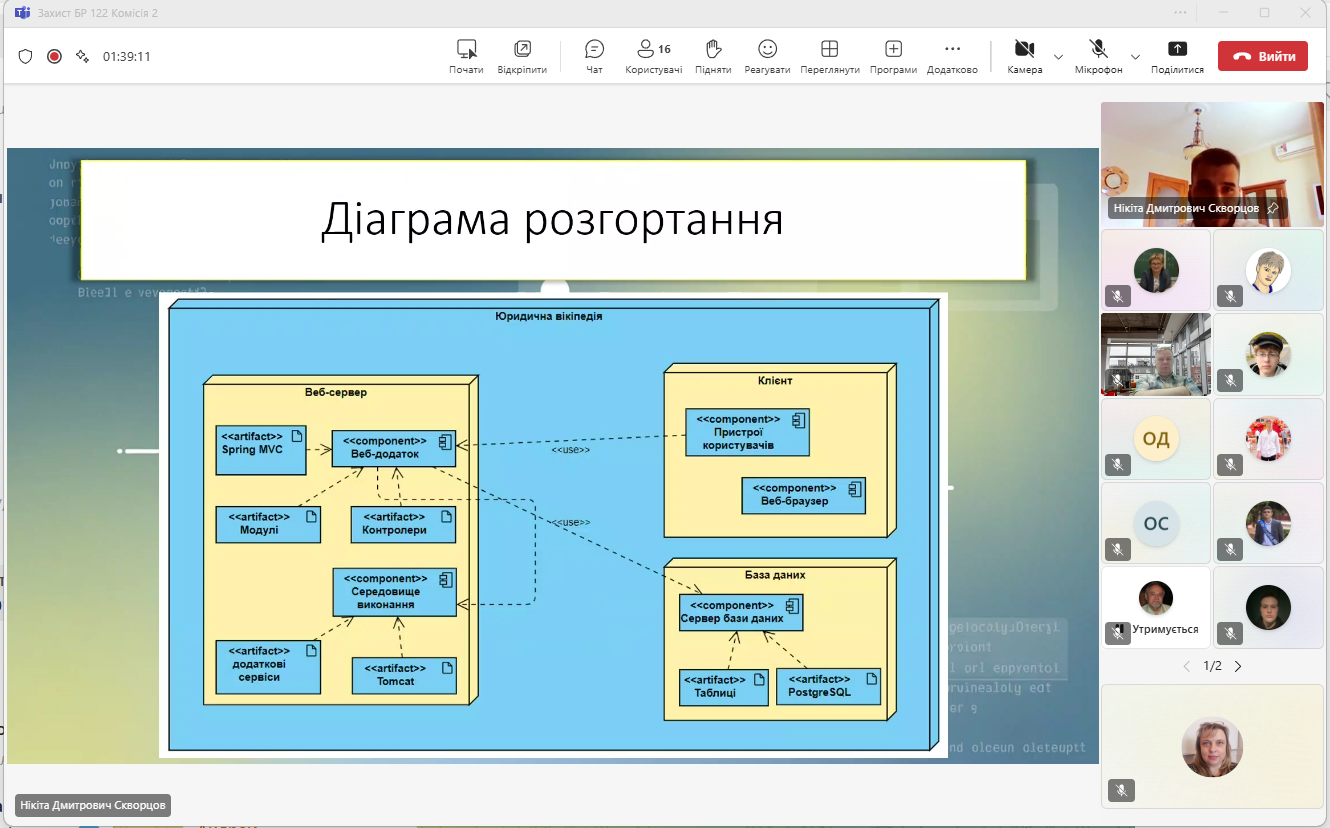
Task: Go to next page of participants
Action: [1238, 666]
